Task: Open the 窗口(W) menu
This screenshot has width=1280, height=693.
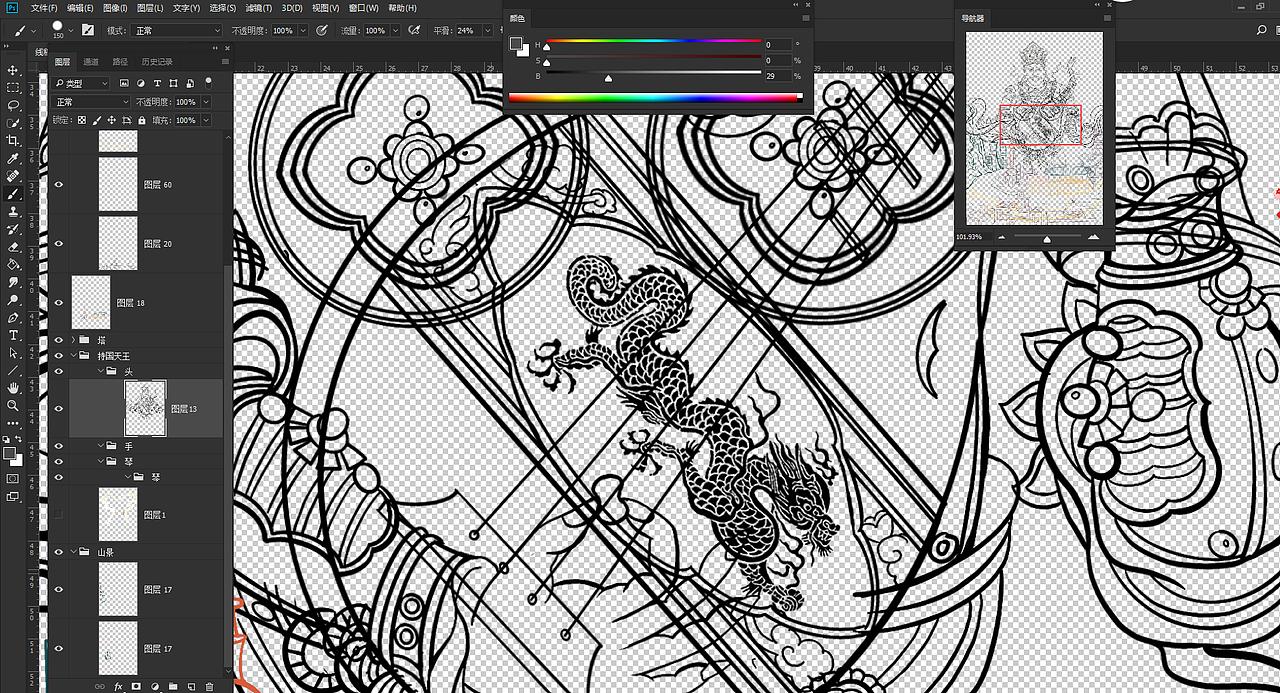Action: (364, 7)
